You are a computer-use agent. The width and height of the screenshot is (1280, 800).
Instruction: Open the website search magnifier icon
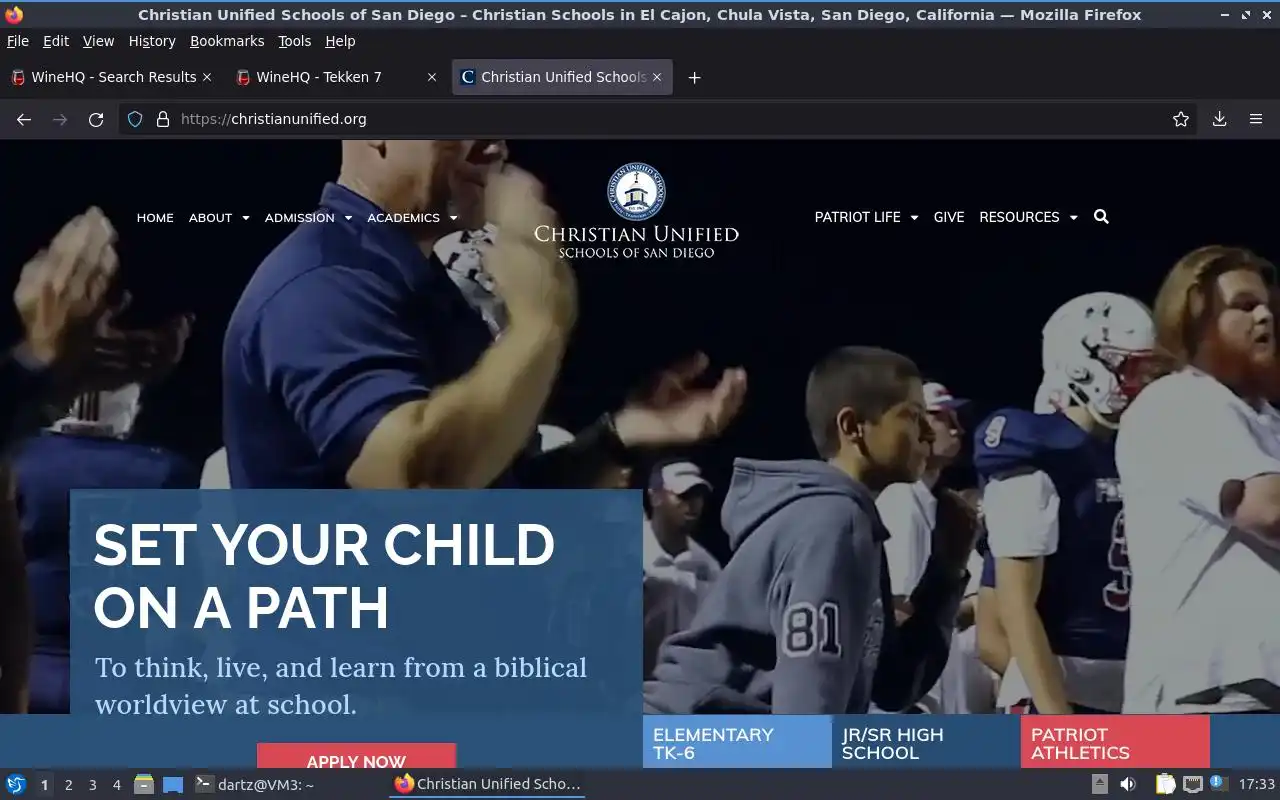coord(1101,217)
